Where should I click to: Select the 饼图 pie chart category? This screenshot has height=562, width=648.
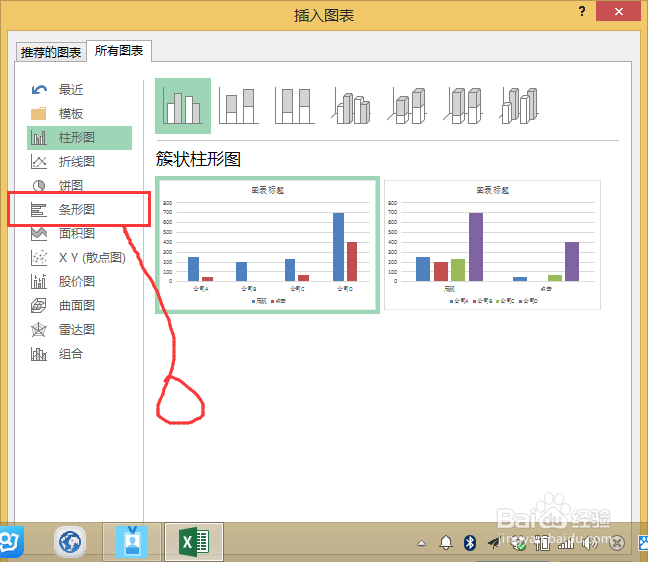point(79,186)
